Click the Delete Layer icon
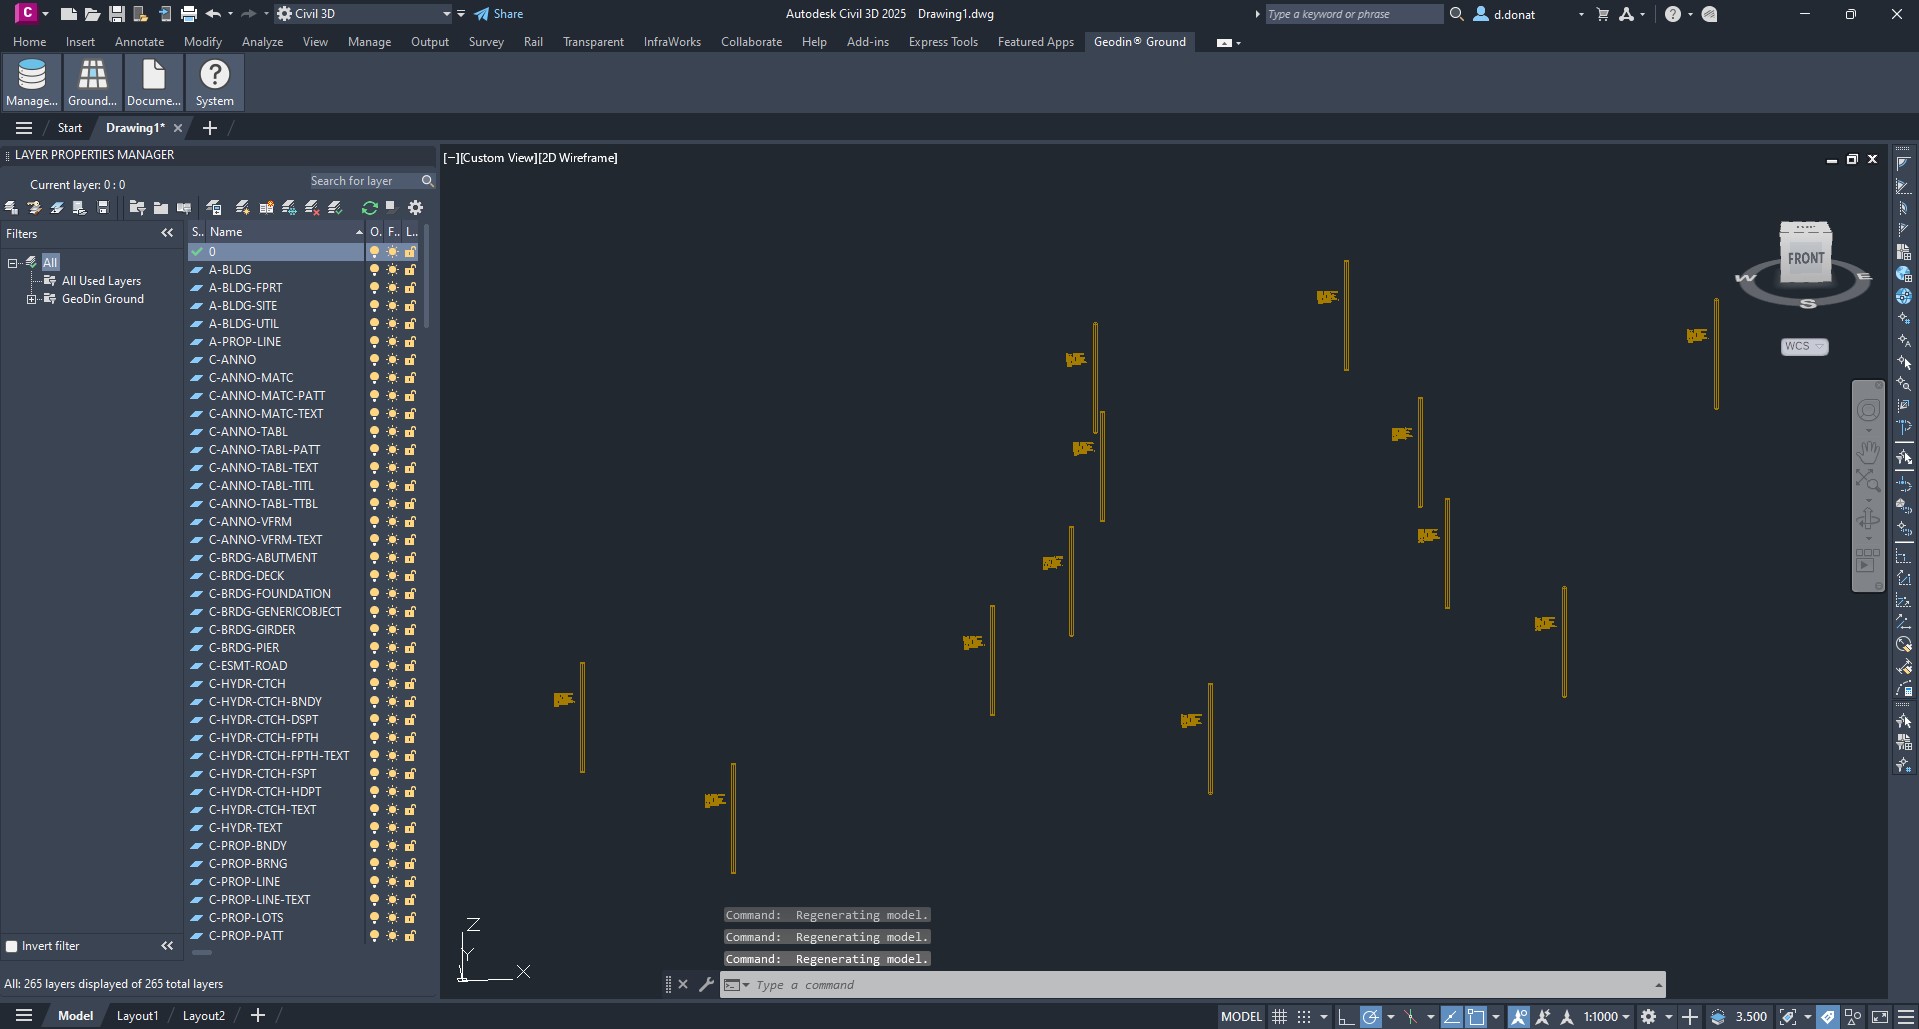This screenshot has height=1029, width=1919. click(x=312, y=208)
